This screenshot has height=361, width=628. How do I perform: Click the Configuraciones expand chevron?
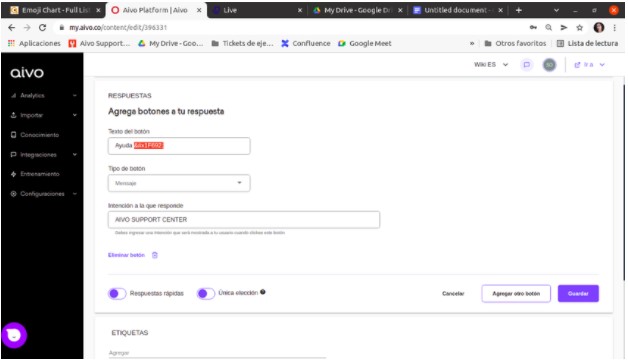pos(74,194)
